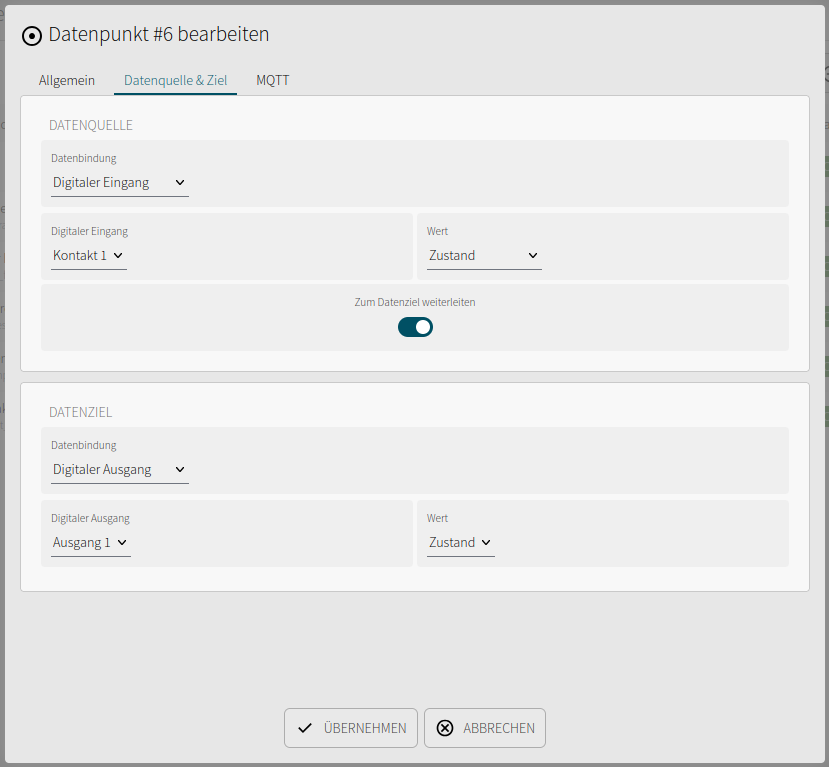The width and height of the screenshot is (829, 767).
Task: Open the Datenquelle Wert dropdown
Action: point(484,256)
